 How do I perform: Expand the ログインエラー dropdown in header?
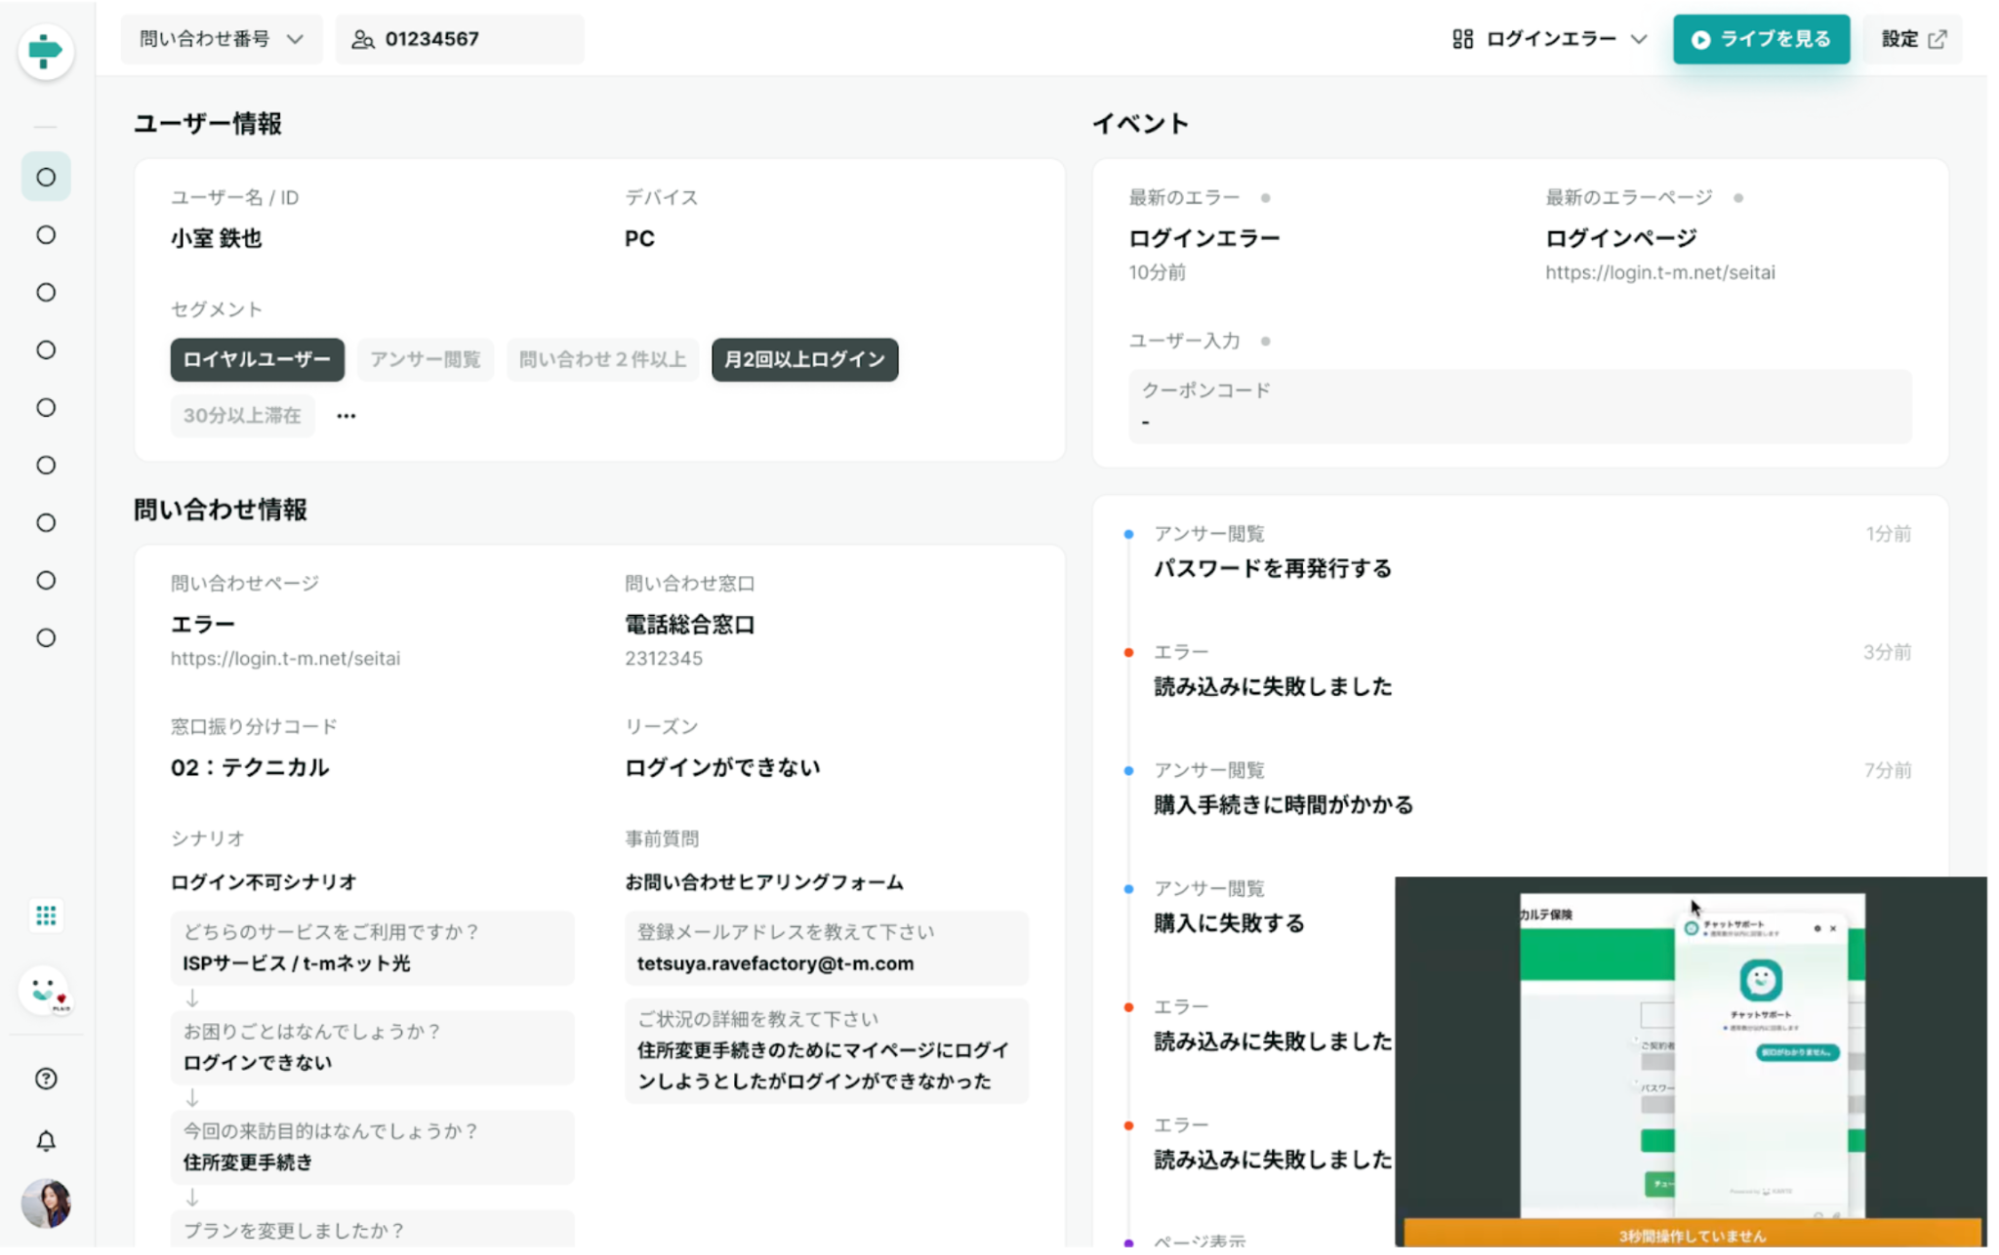click(1549, 39)
